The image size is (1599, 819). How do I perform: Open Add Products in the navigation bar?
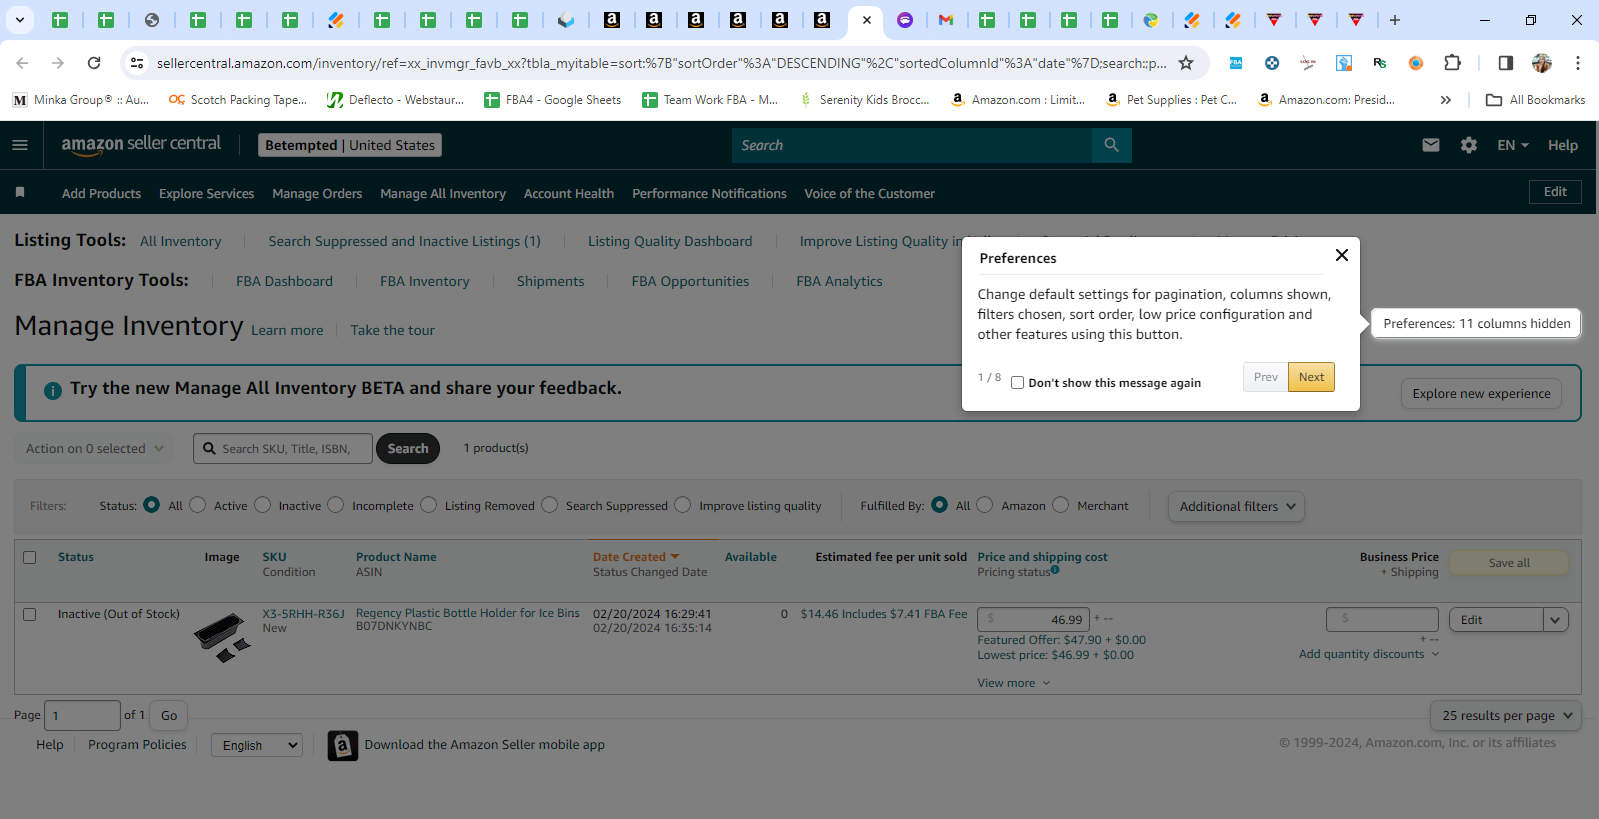click(x=101, y=193)
